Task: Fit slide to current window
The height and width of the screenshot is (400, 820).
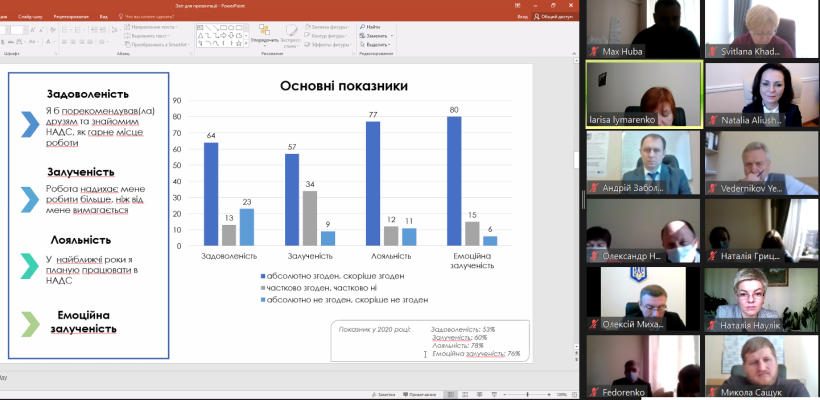Action: pos(574,394)
